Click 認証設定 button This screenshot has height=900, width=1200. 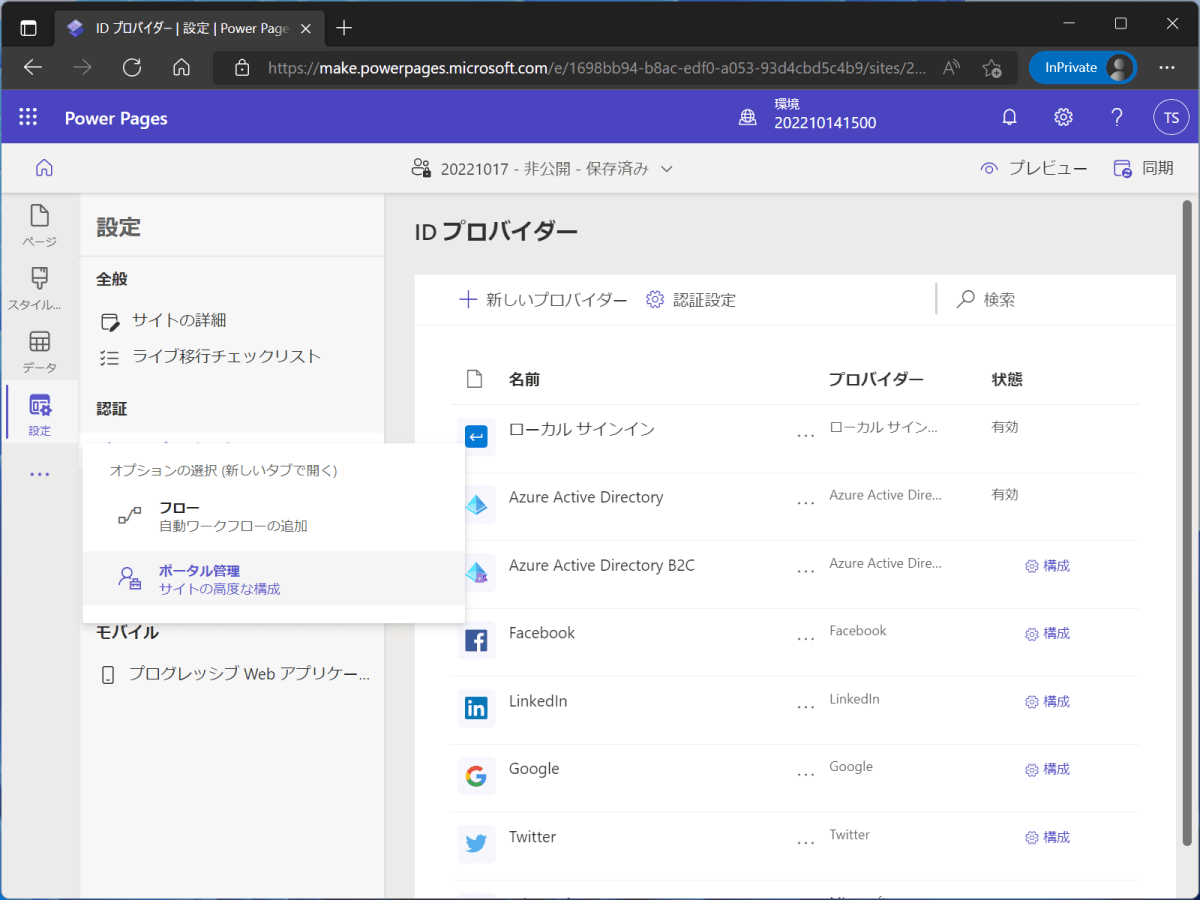pos(691,299)
